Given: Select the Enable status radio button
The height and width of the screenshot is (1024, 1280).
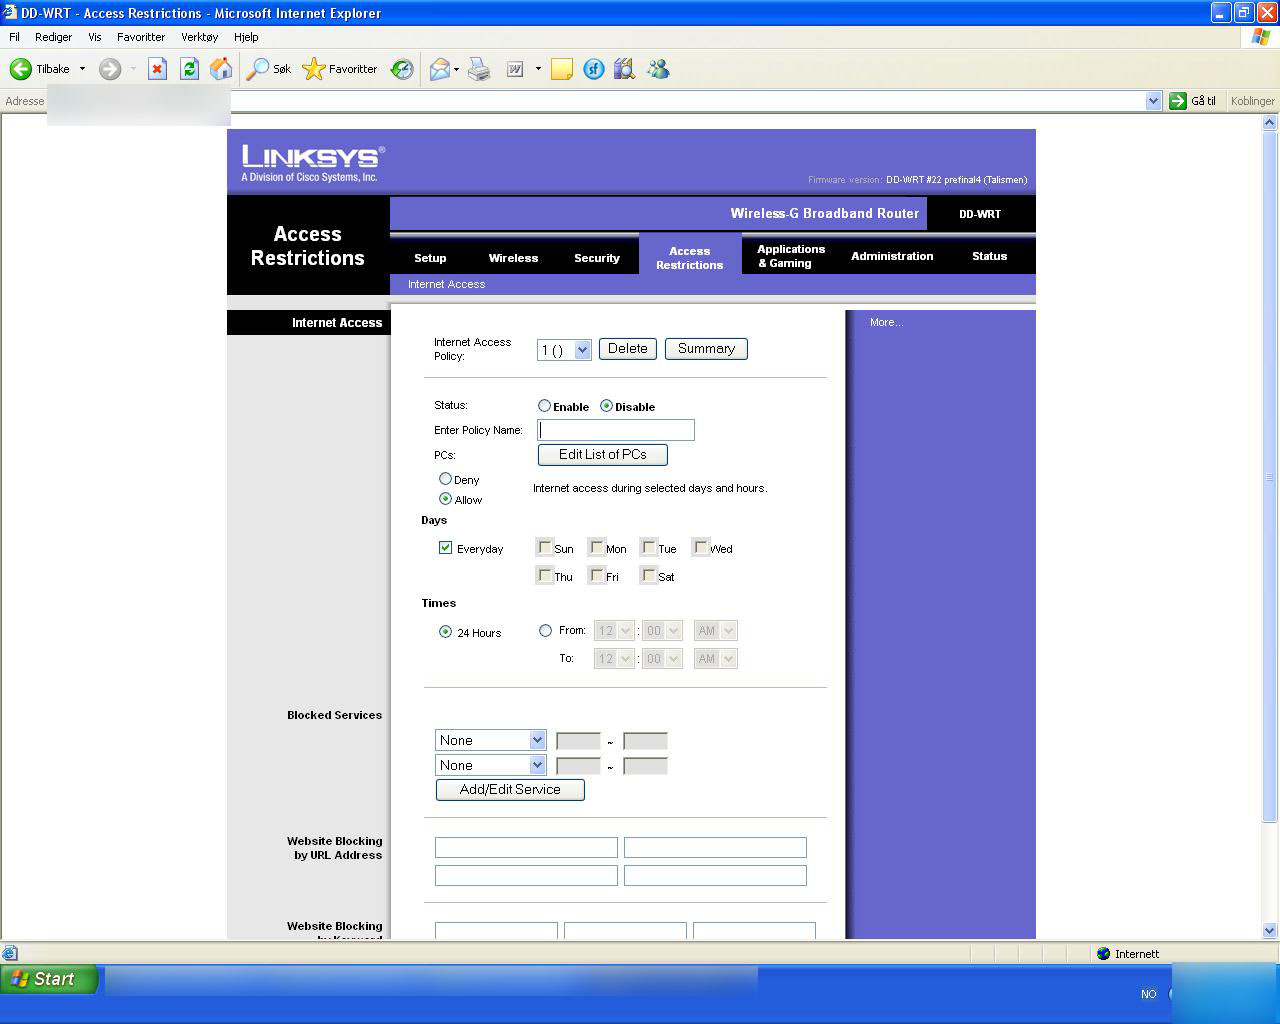Looking at the screenshot, I should click(544, 406).
